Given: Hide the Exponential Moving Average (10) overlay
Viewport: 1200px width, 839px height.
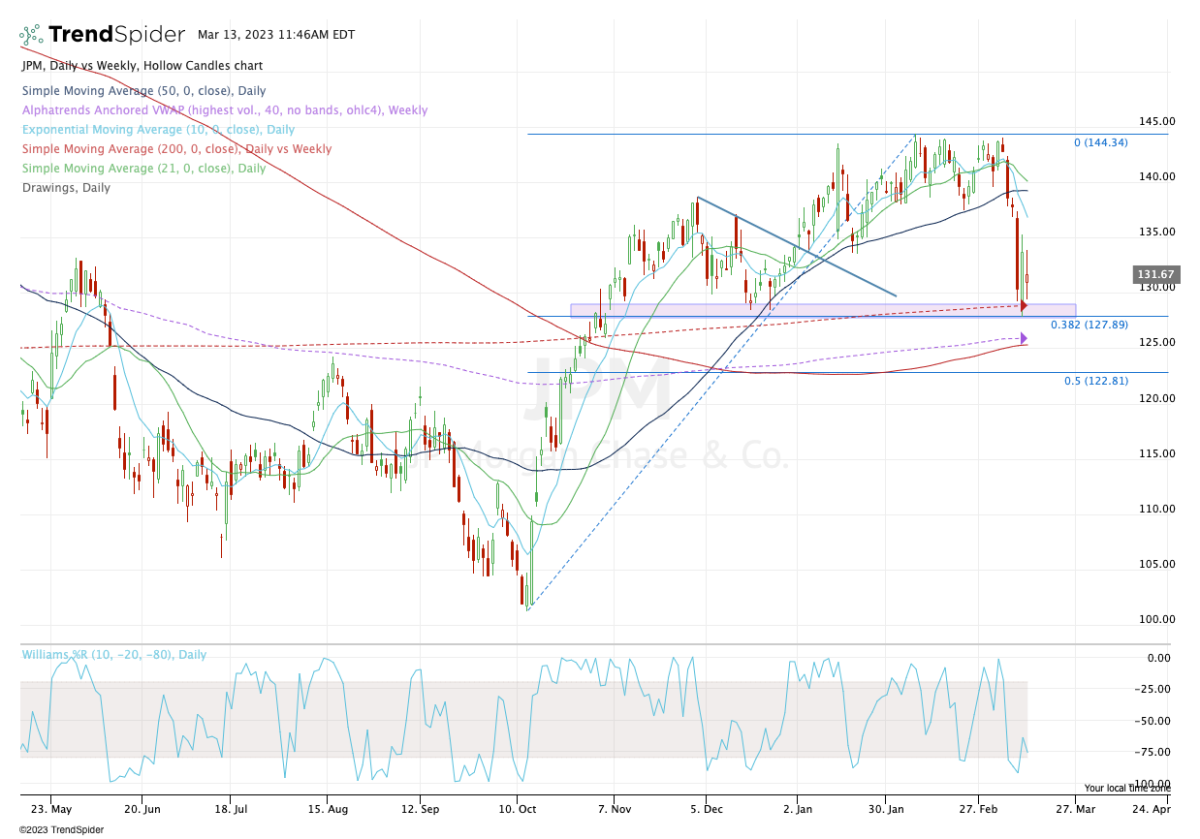Looking at the screenshot, I should point(157,129).
